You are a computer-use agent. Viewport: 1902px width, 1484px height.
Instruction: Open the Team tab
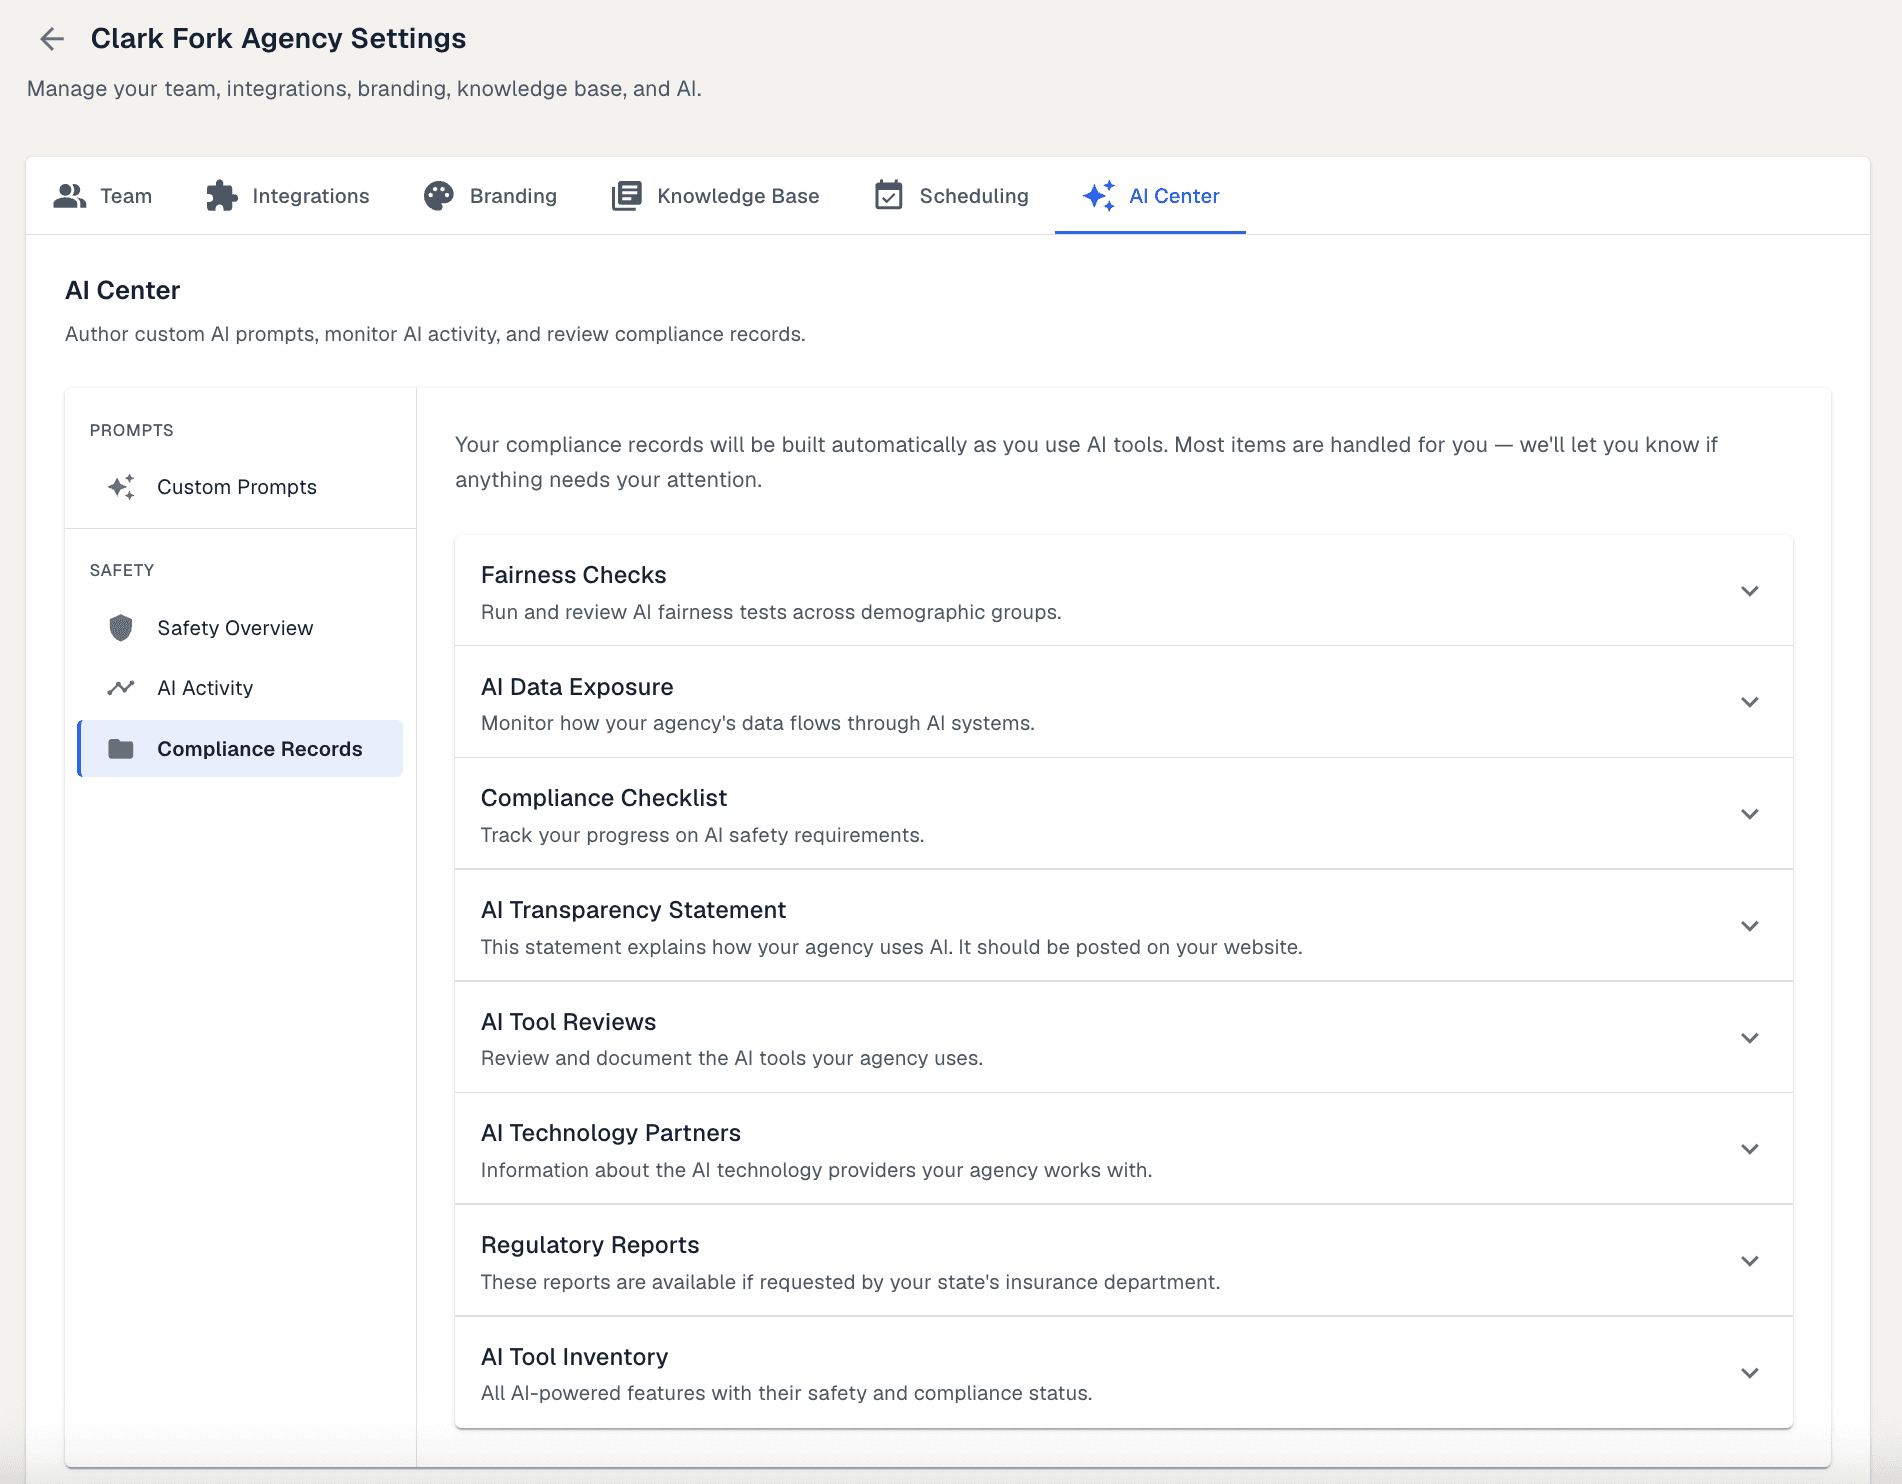(x=102, y=196)
